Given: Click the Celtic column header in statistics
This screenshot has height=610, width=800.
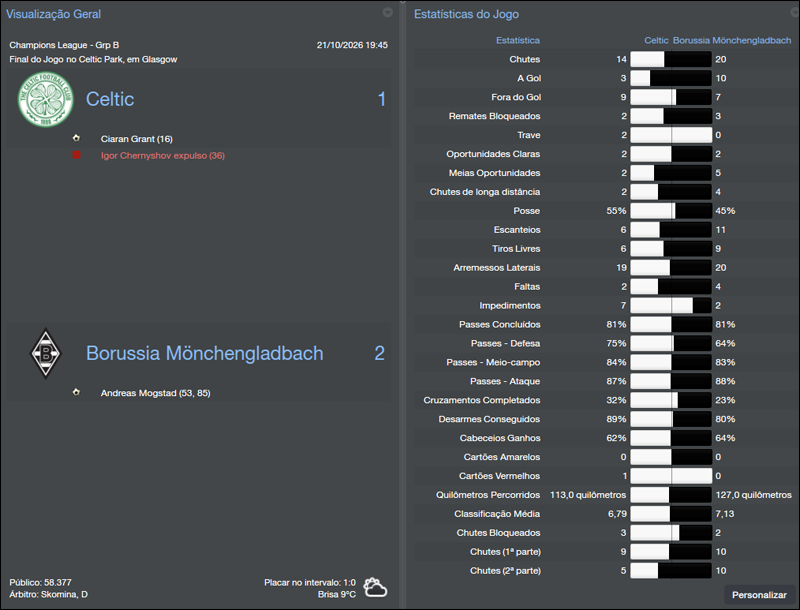Looking at the screenshot, I should click(656, 40).
